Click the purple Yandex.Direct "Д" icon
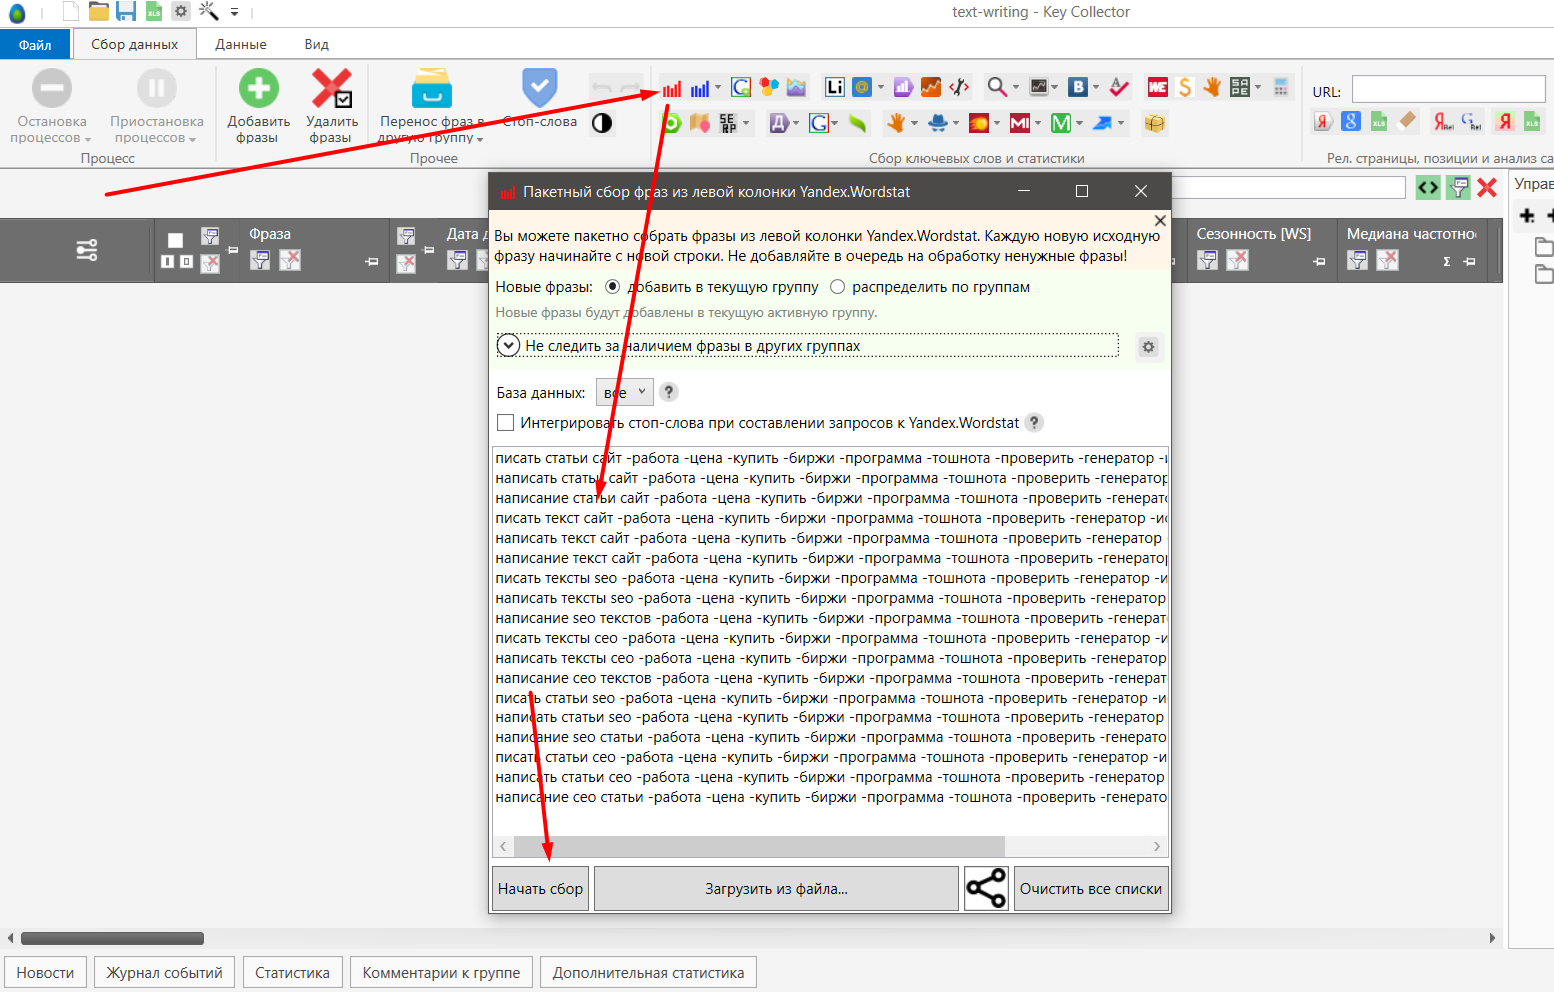 (x=779, y=123)
